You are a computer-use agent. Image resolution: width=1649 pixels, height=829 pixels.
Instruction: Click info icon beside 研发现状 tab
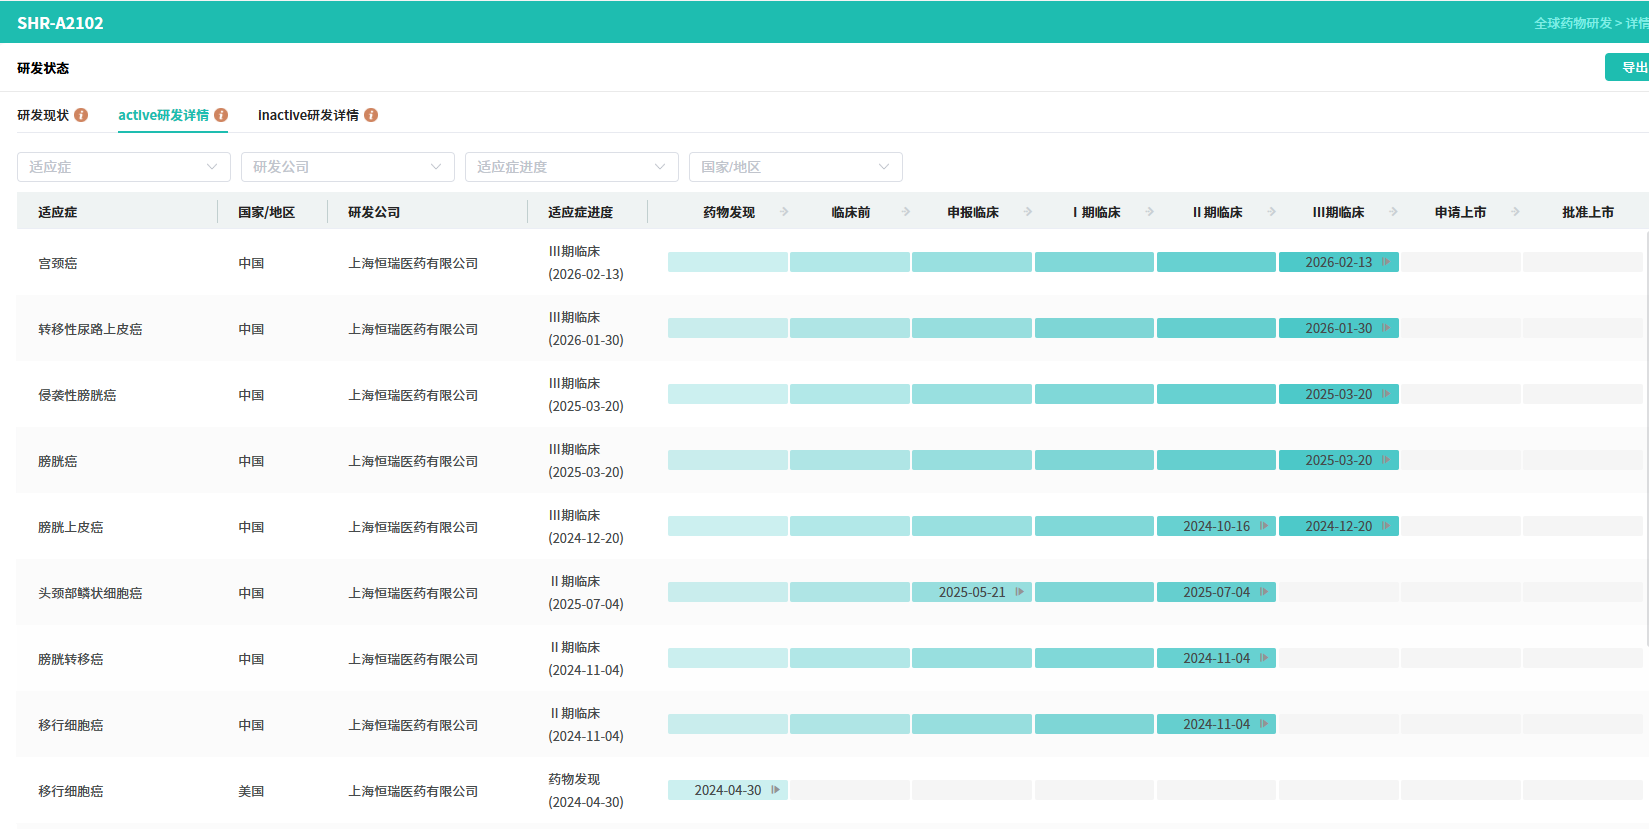(x=81, y=115)
